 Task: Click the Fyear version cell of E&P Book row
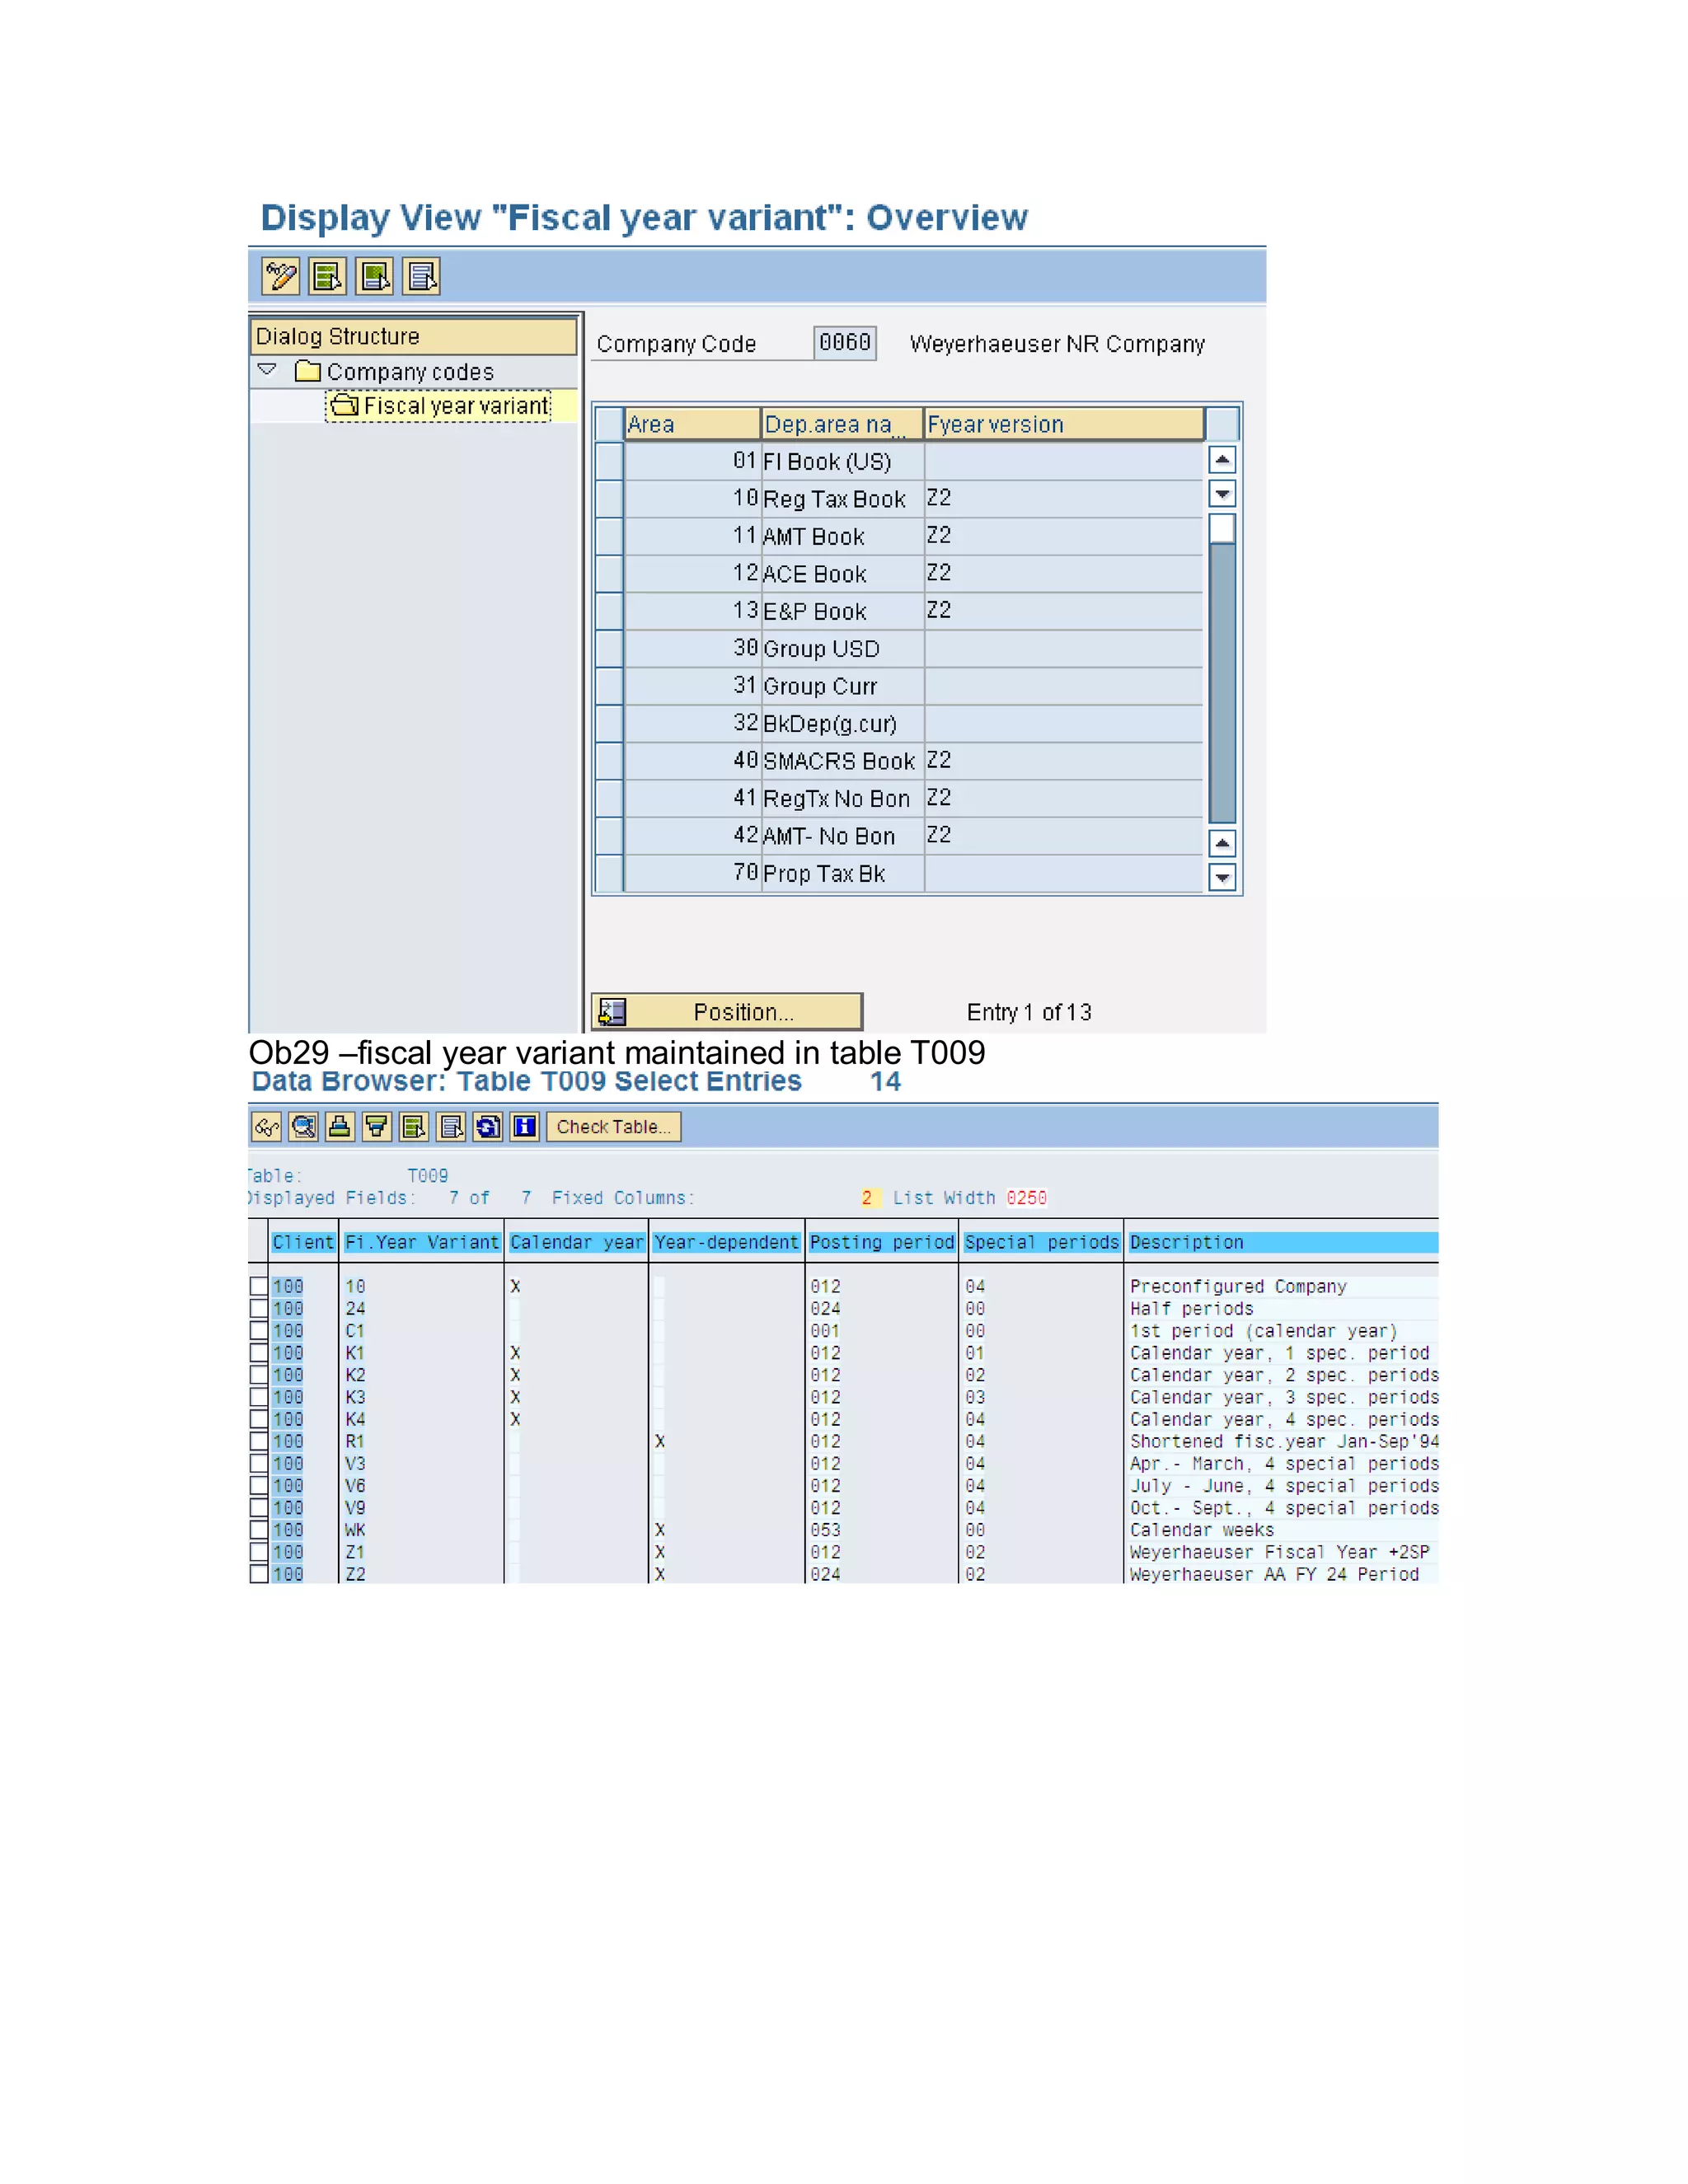(1064, 611)
